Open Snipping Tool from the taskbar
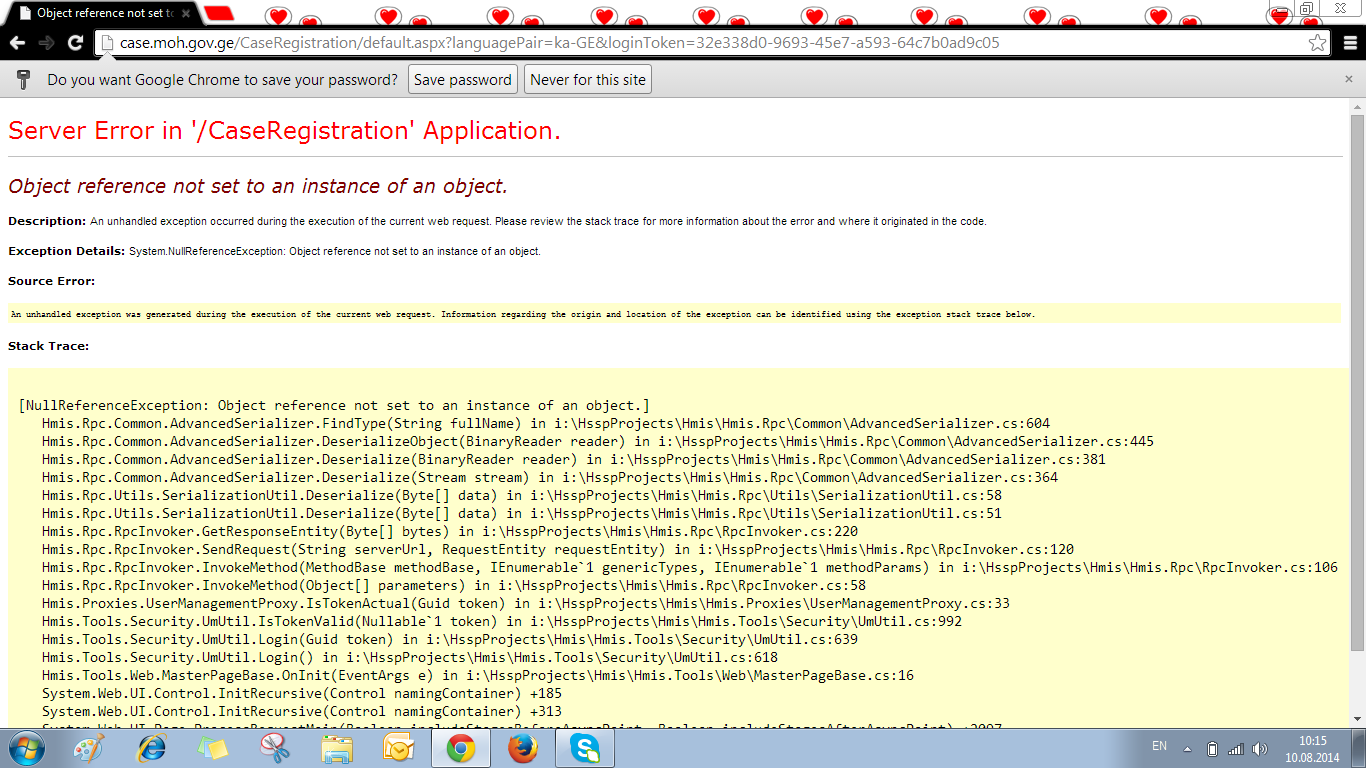Screen dimensions: 1366x768 (x=274, y=747)
